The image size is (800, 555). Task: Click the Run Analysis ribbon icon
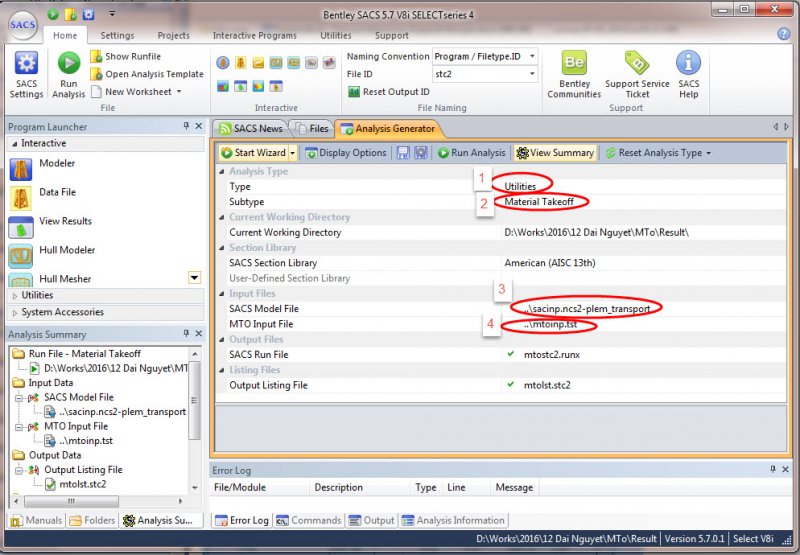(68, 74)
